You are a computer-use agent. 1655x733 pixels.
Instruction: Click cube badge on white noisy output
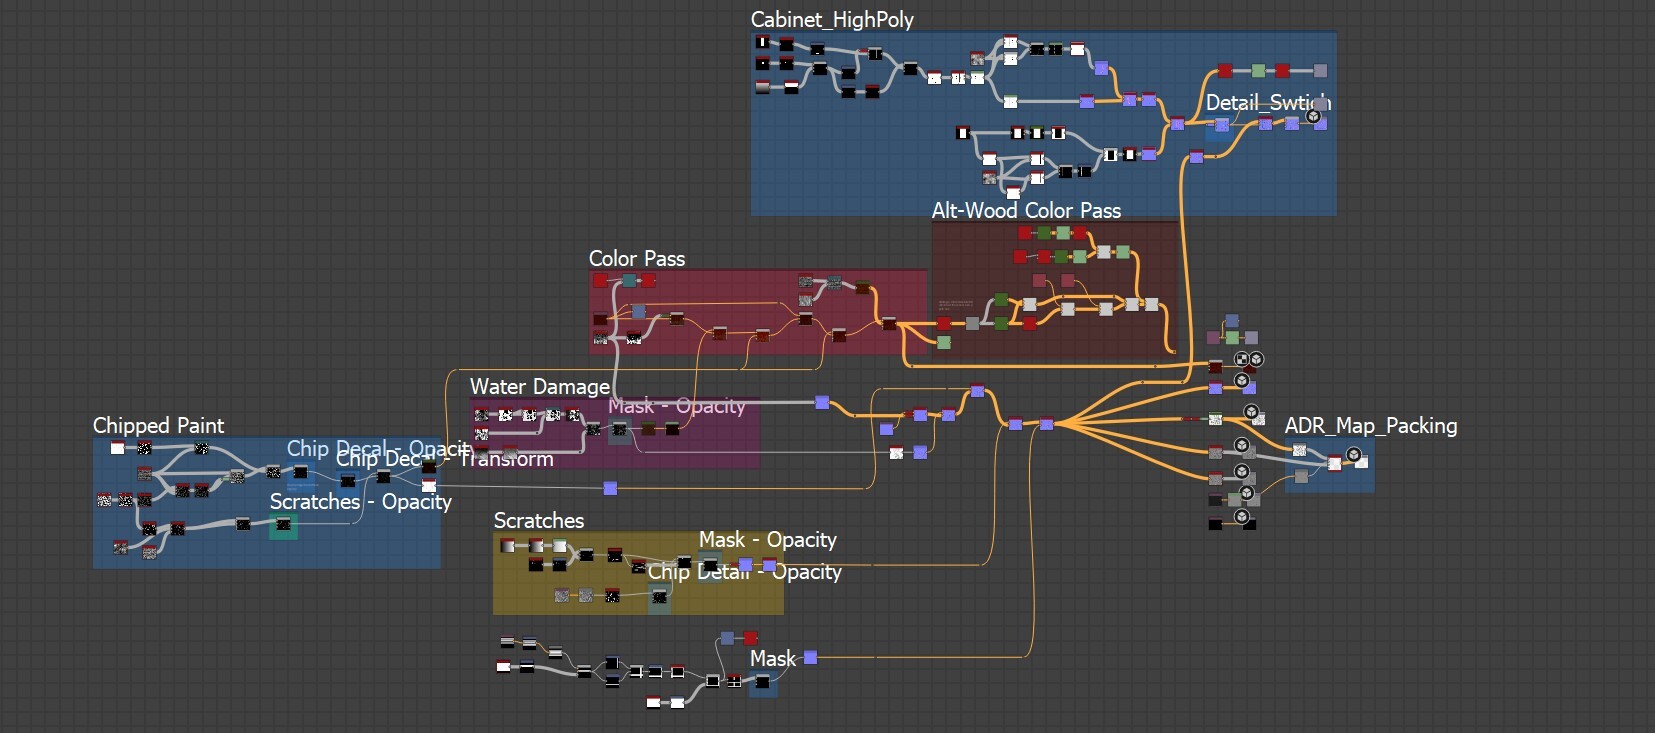(x=1251, y=412)
